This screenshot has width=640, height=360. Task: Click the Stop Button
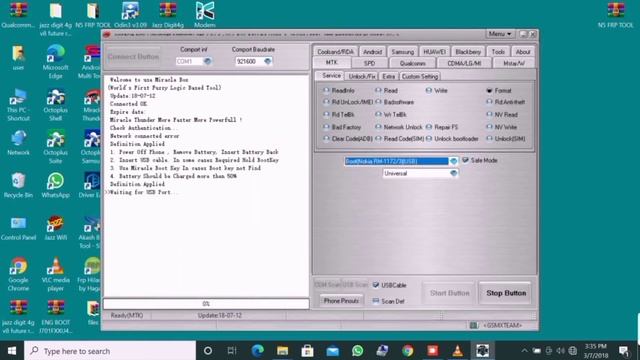[506, 293]
